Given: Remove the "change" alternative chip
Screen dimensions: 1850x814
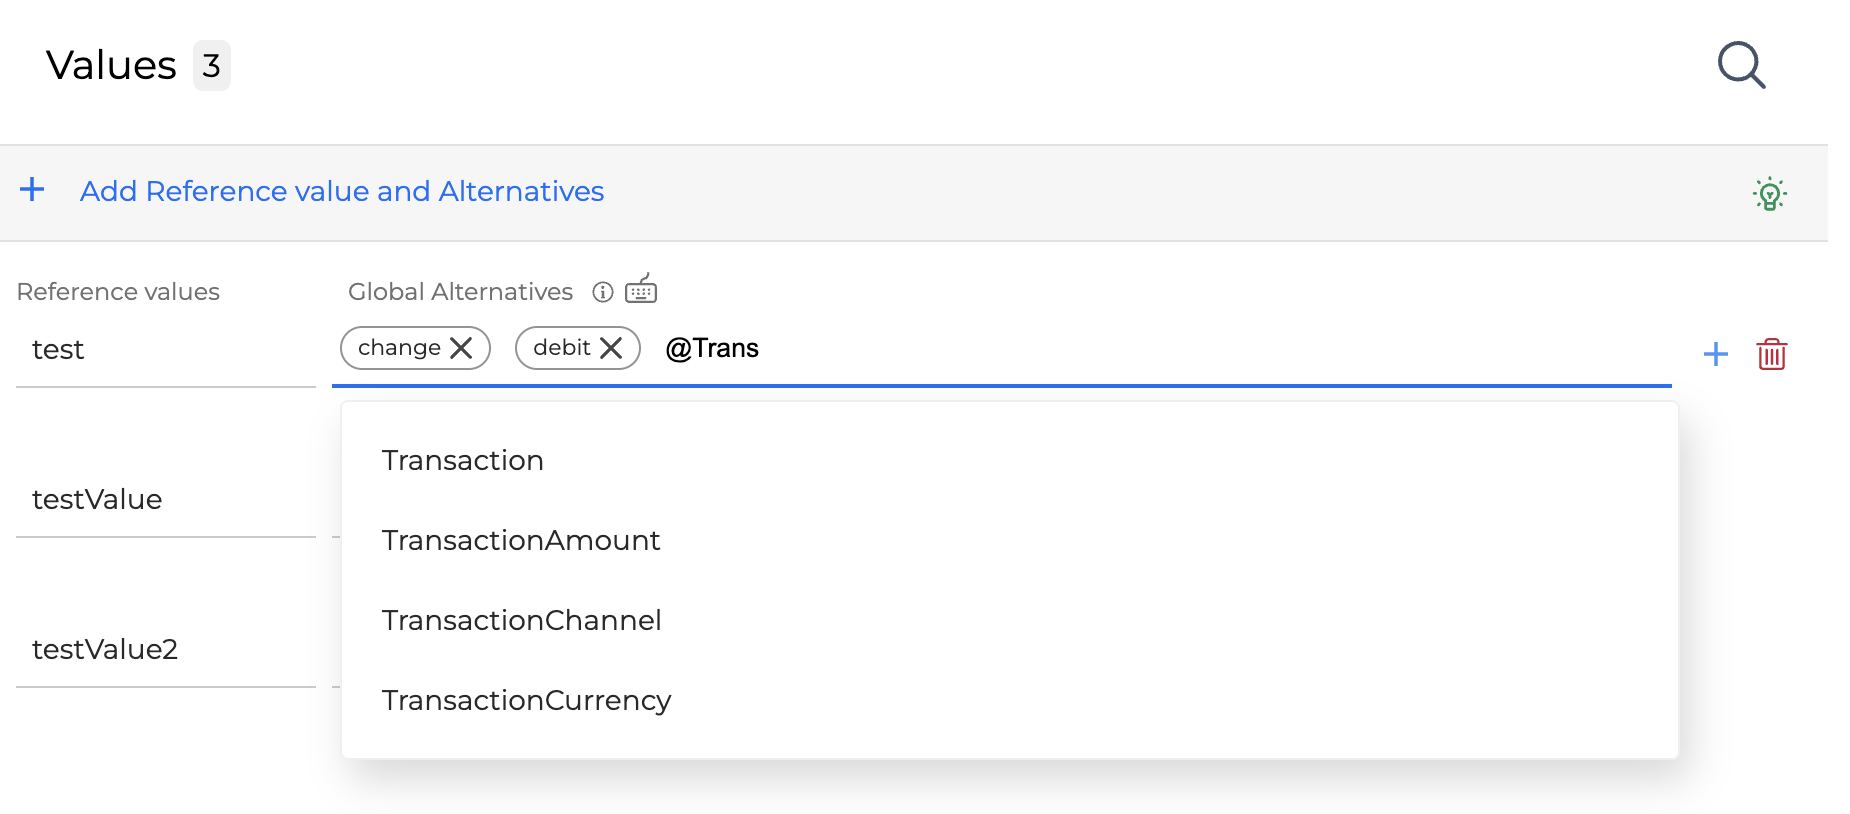Looking at the screenshot, I should [x=462, y=348].
